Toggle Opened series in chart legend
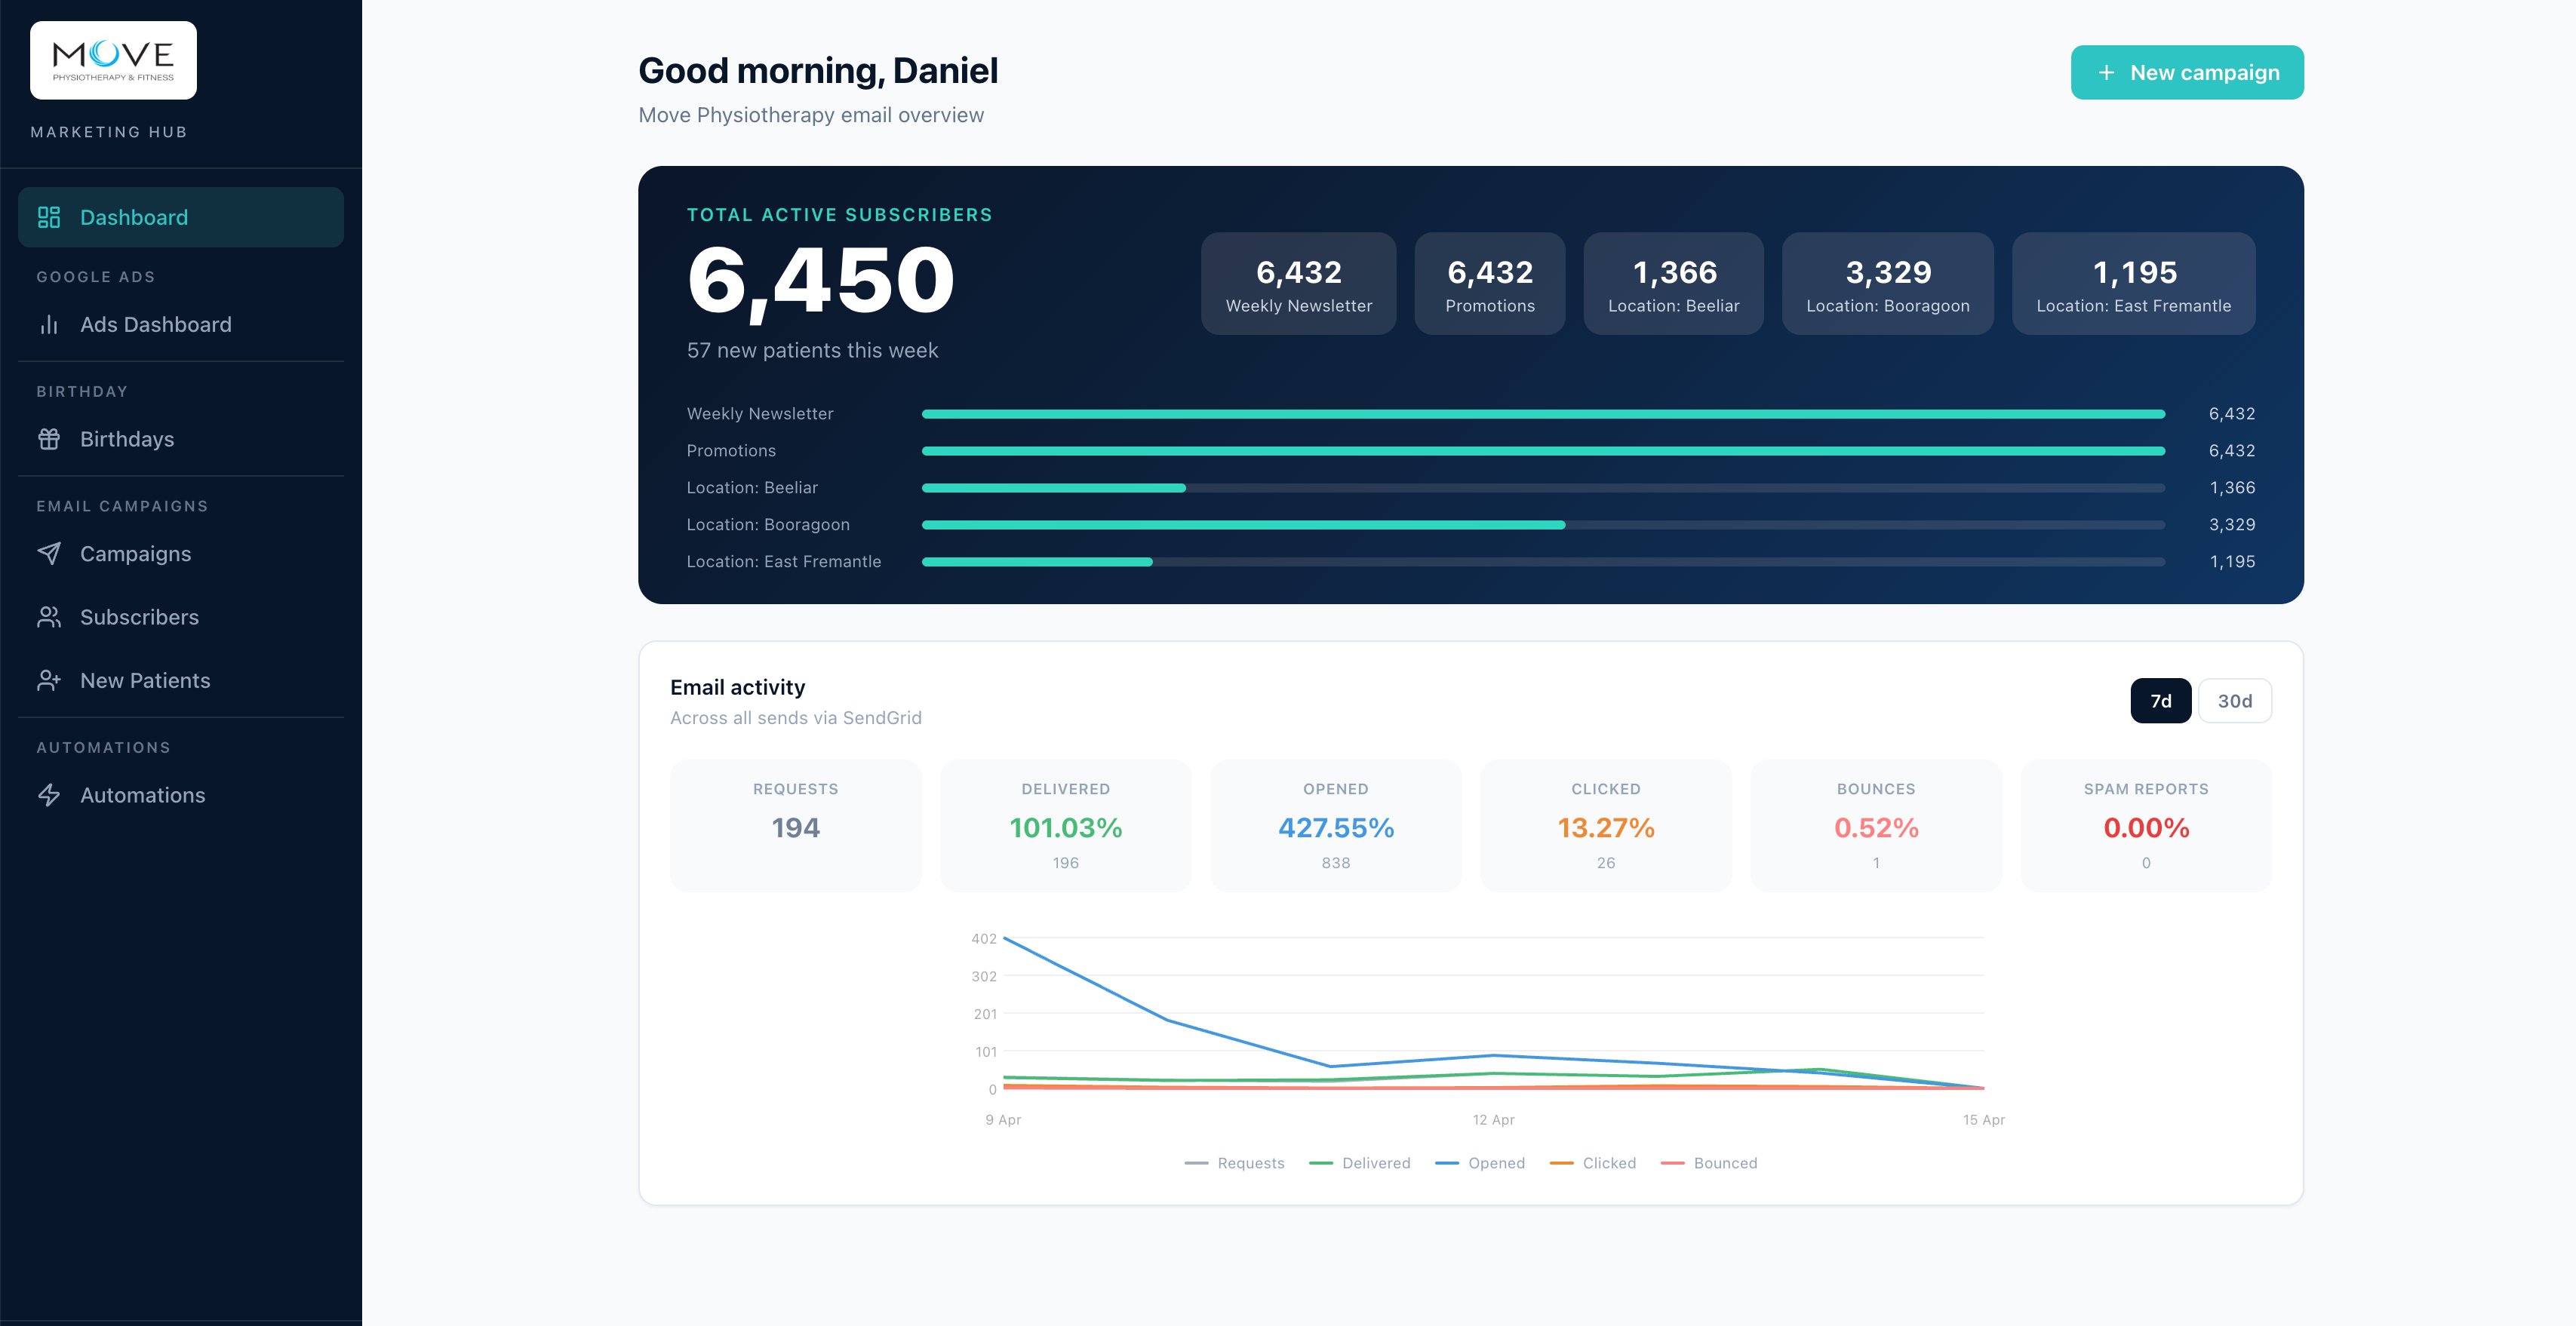2576x1326 pixels. click(x=1481, y=1163)
